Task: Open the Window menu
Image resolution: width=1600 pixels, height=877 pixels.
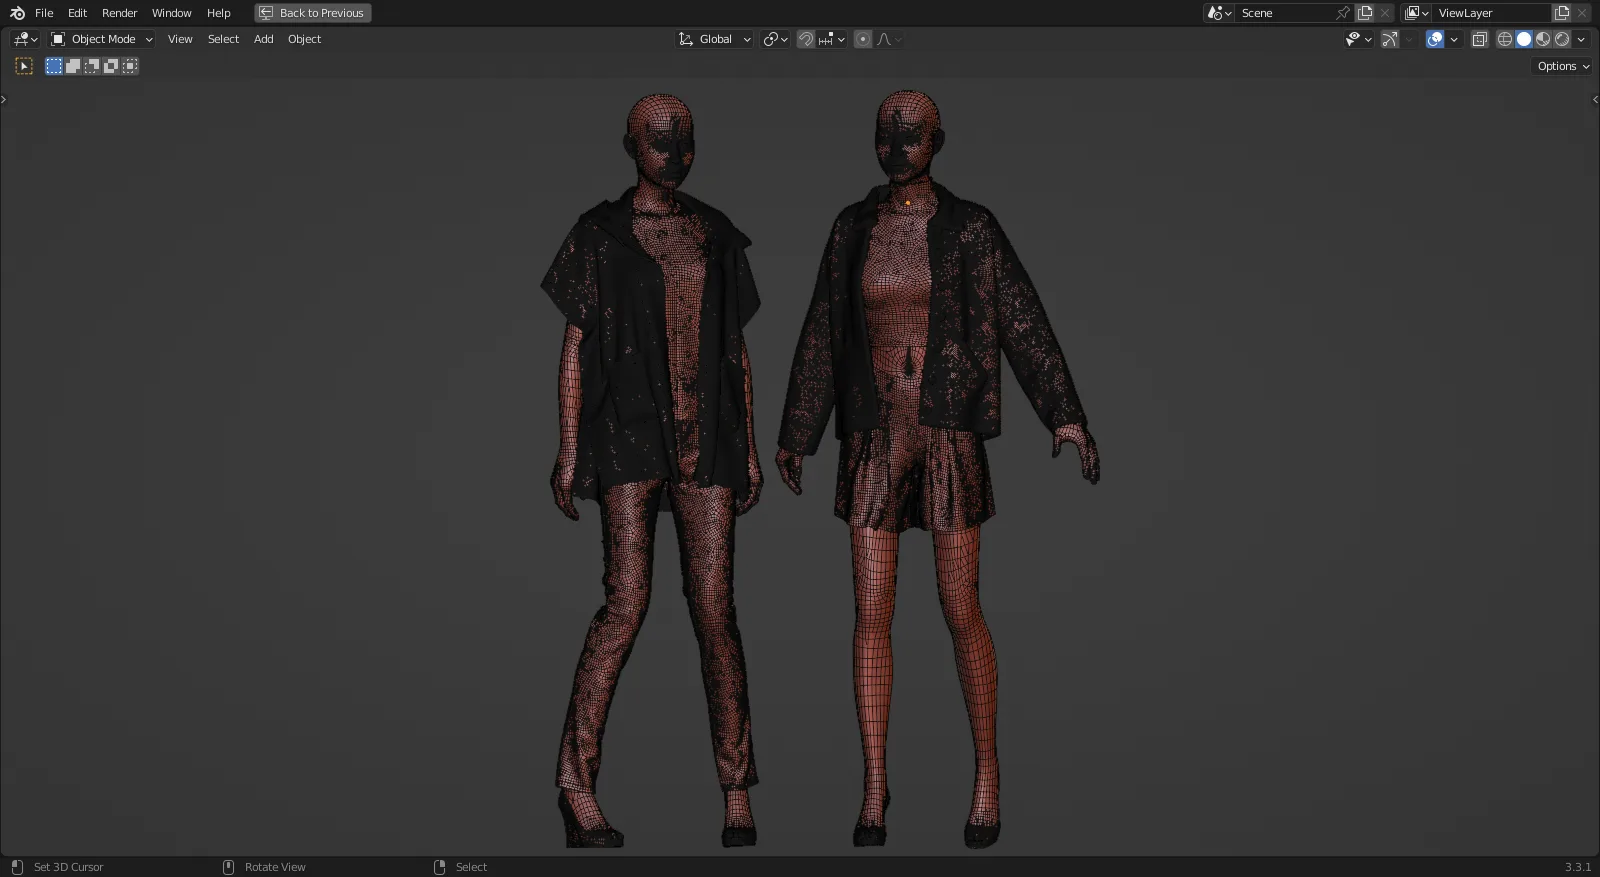Action: click(x=171, y=13)
